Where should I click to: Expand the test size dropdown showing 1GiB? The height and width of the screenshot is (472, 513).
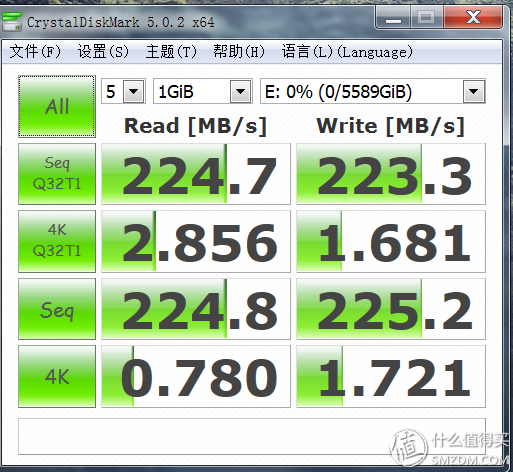240,91
